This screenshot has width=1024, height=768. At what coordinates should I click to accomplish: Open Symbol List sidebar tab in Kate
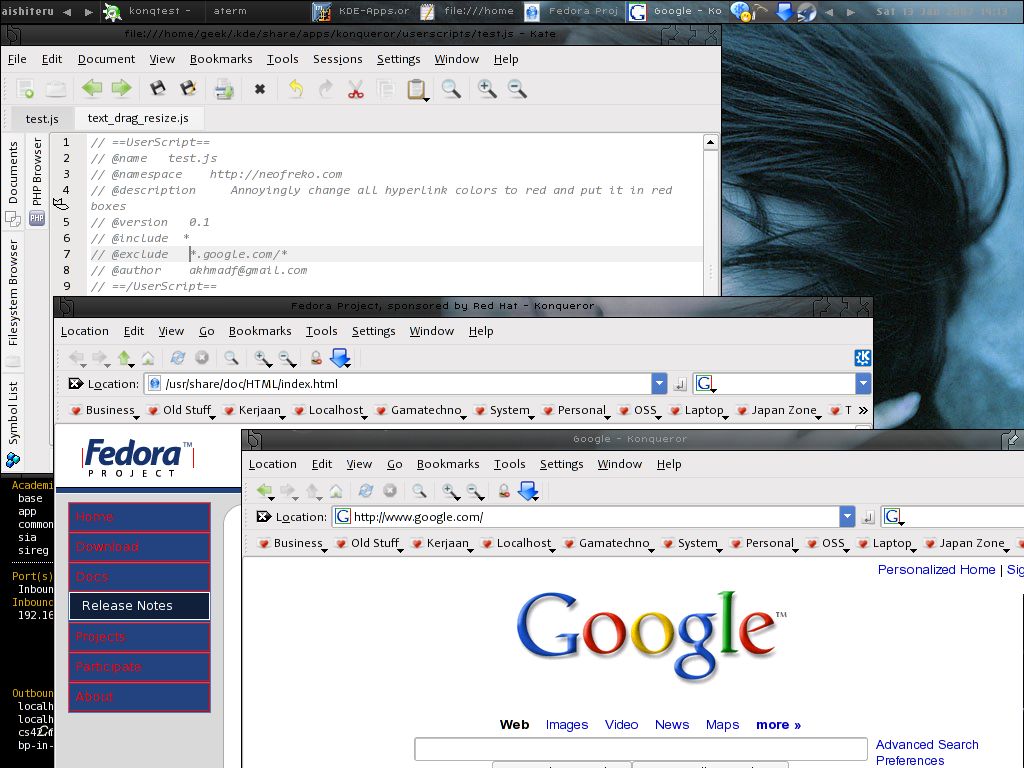click(x=14, y=423)
